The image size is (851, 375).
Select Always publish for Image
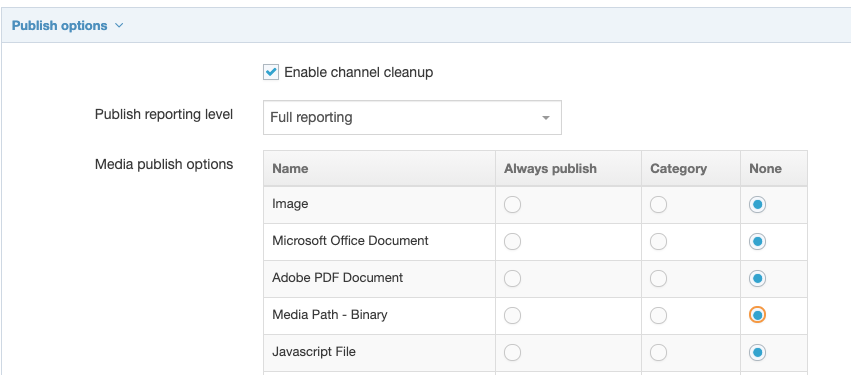[x=512, y=205]
